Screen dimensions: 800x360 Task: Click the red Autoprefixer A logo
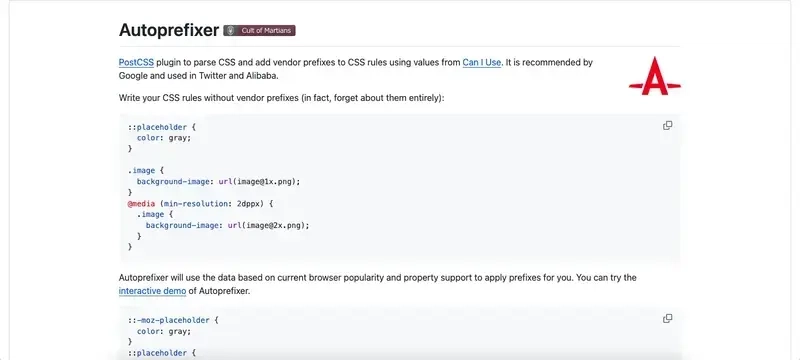tap(655, 76)
